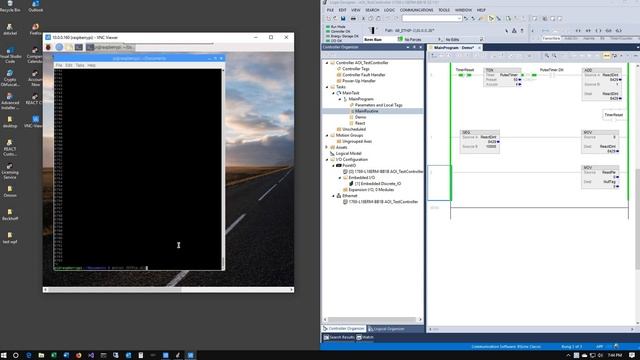This screenshot has width=640, height=360.
Task: Close the MainProgram - Demo tab
Action: [480, 48]
